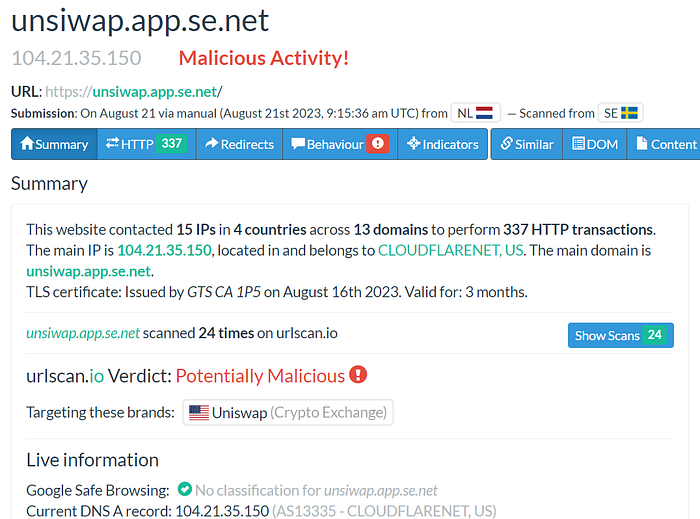Click the Malicious Activity! warning text

[264, 58]
